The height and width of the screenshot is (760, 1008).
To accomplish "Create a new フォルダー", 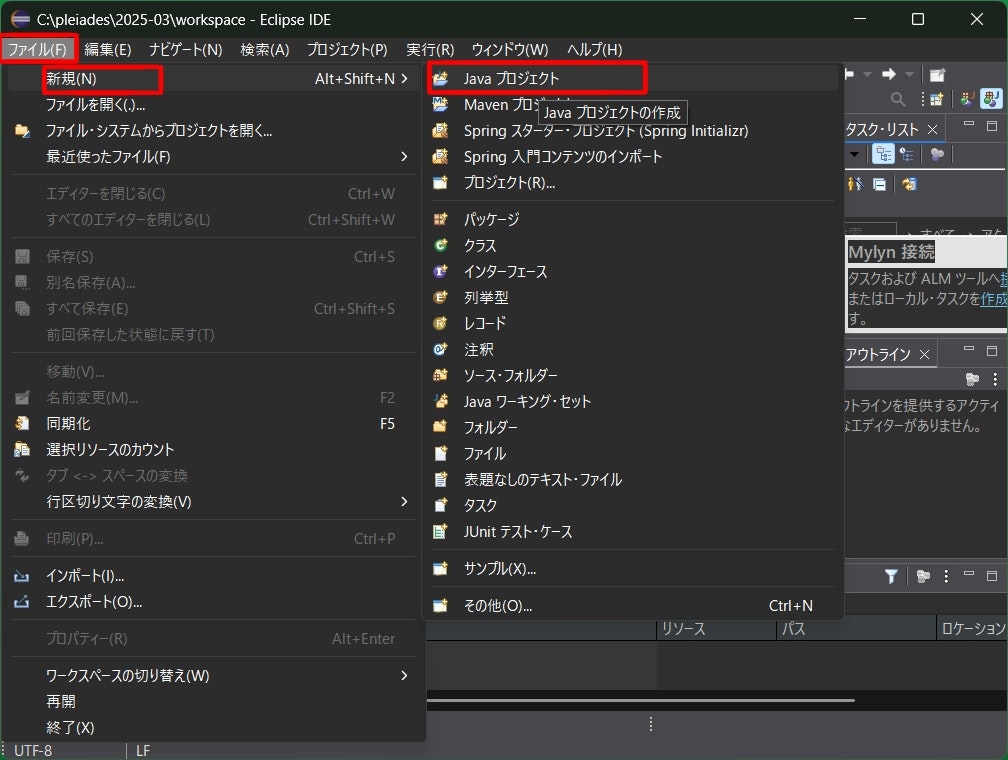I will pos(633,428).
